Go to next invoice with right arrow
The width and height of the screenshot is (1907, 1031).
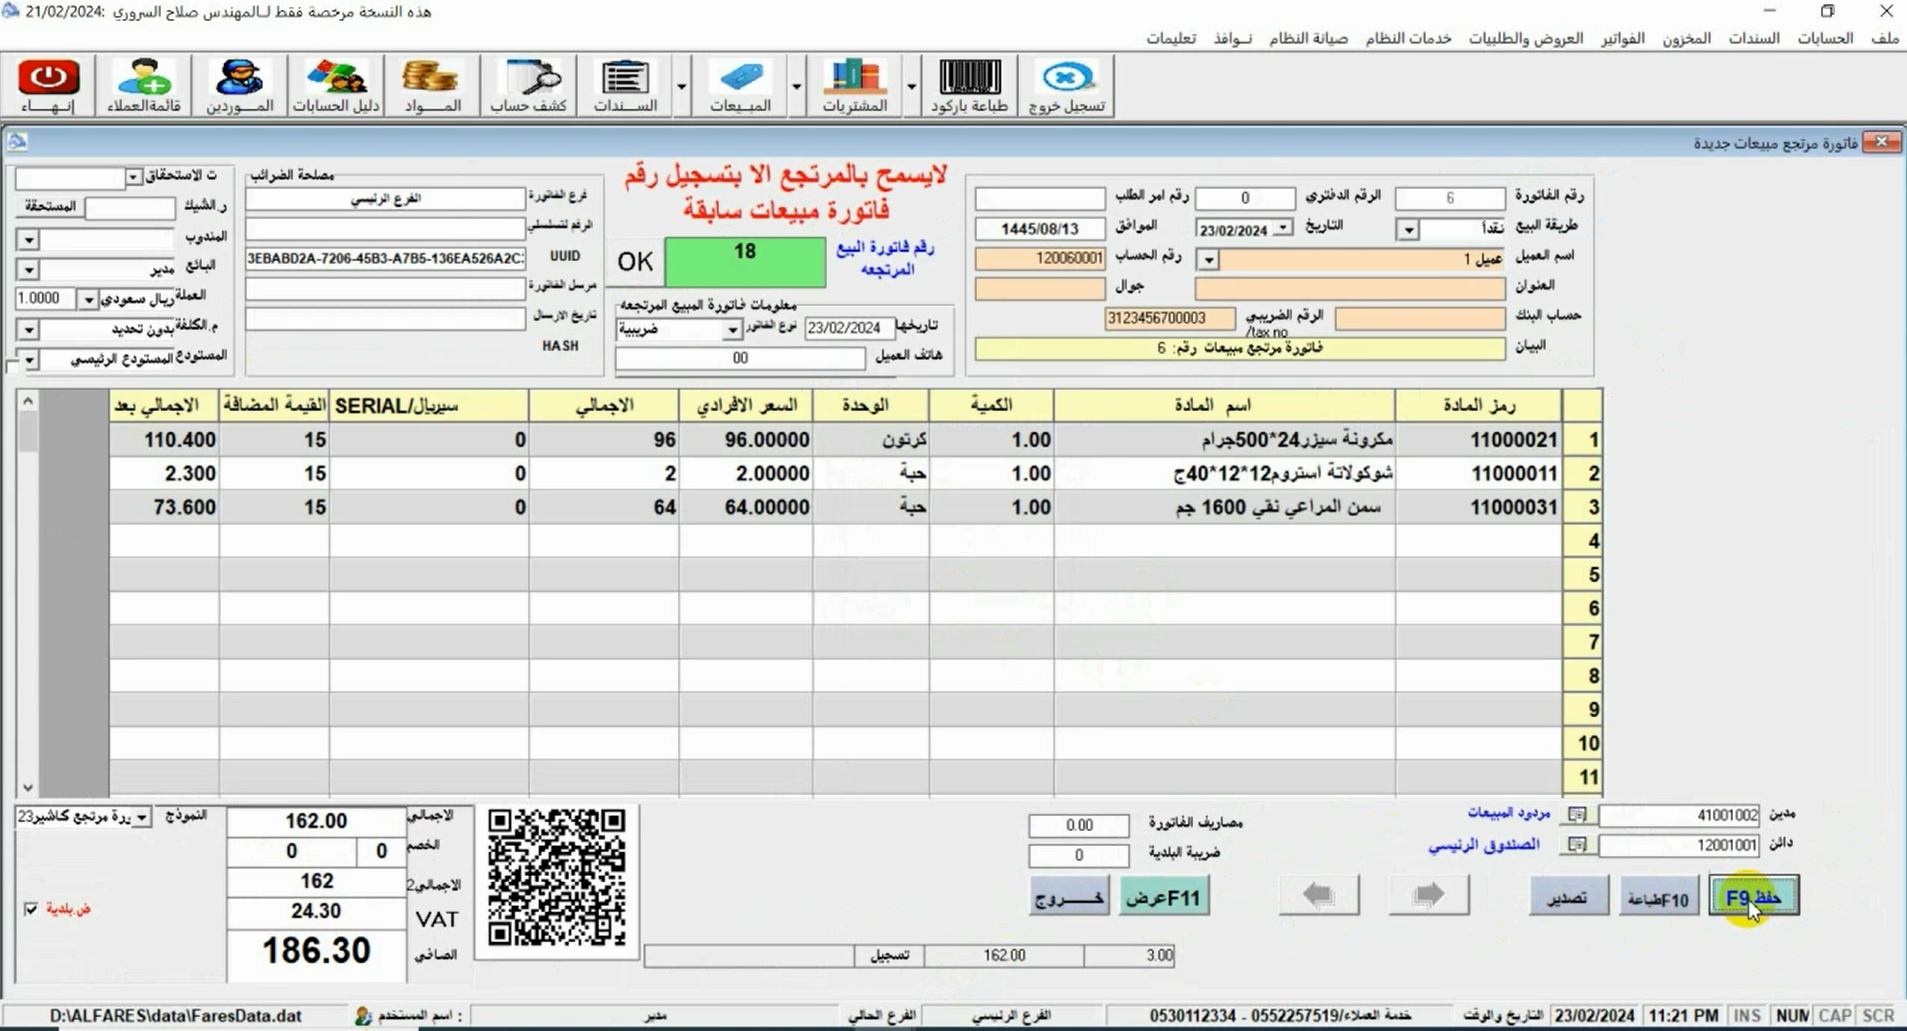(x=1428, y=895)
